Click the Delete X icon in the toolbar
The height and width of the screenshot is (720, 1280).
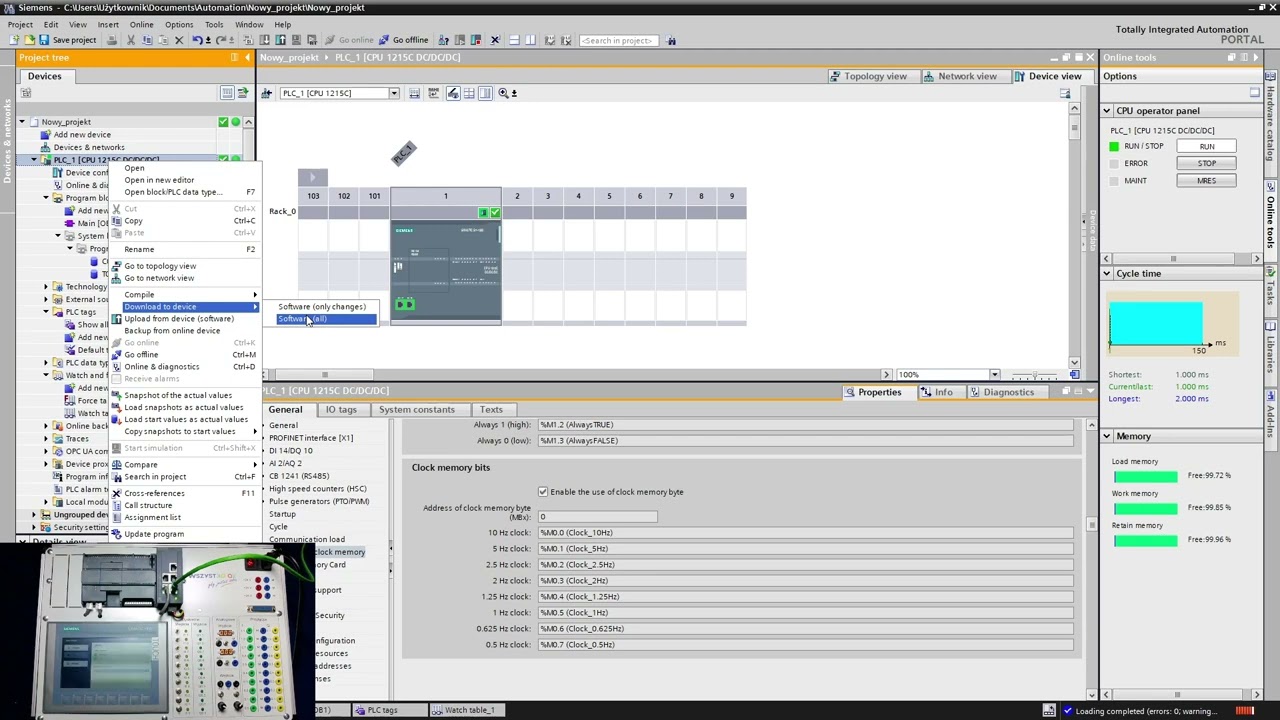(179, 40)
